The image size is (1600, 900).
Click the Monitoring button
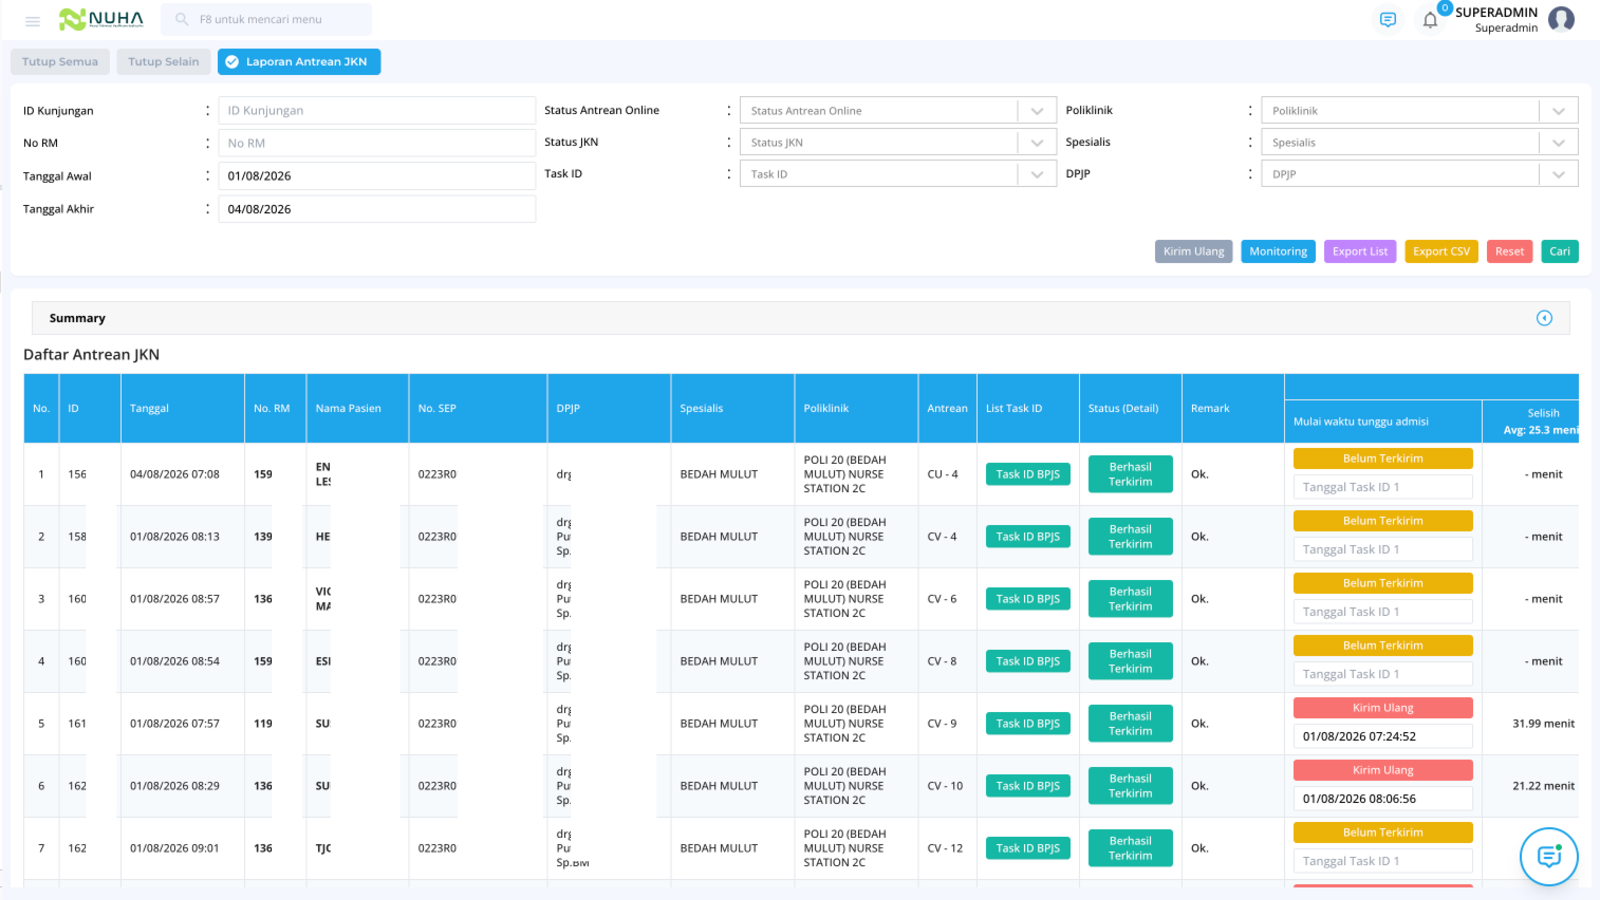pyautogui.click(x=1278, y=252)
